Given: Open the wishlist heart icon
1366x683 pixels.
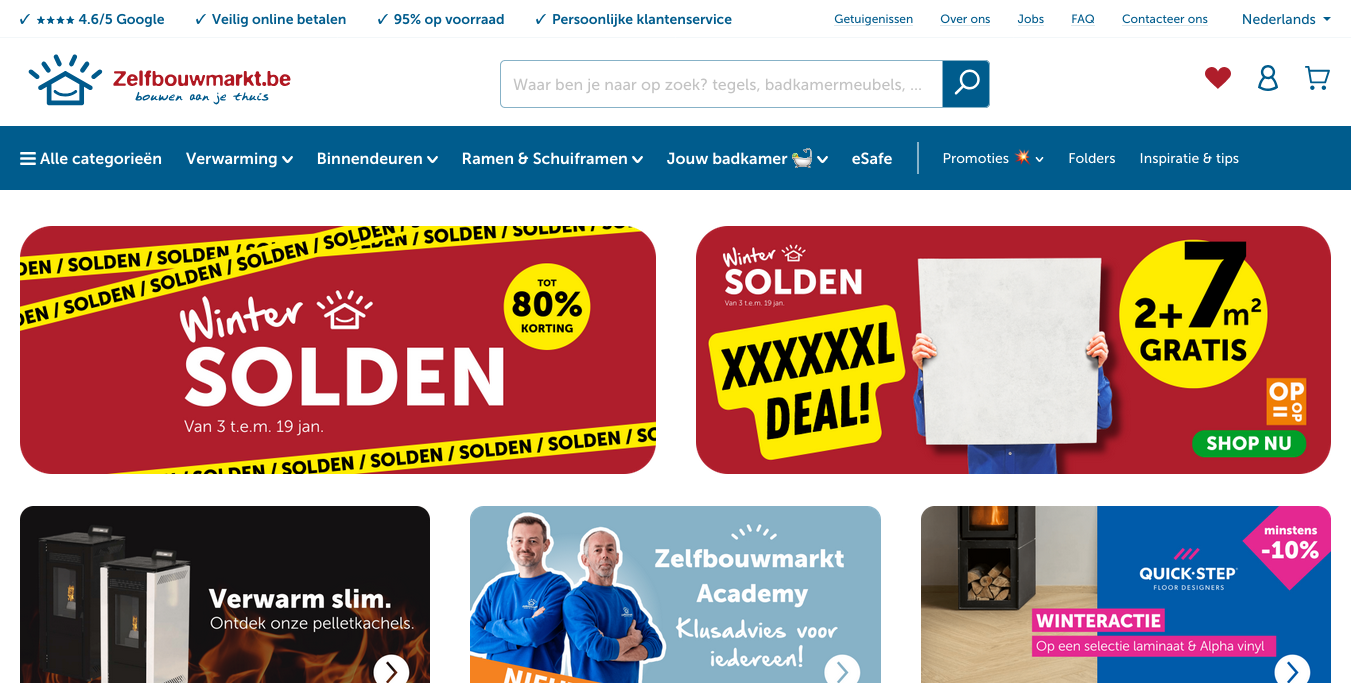Looking at the screenshot, I should click(1217, 78).
